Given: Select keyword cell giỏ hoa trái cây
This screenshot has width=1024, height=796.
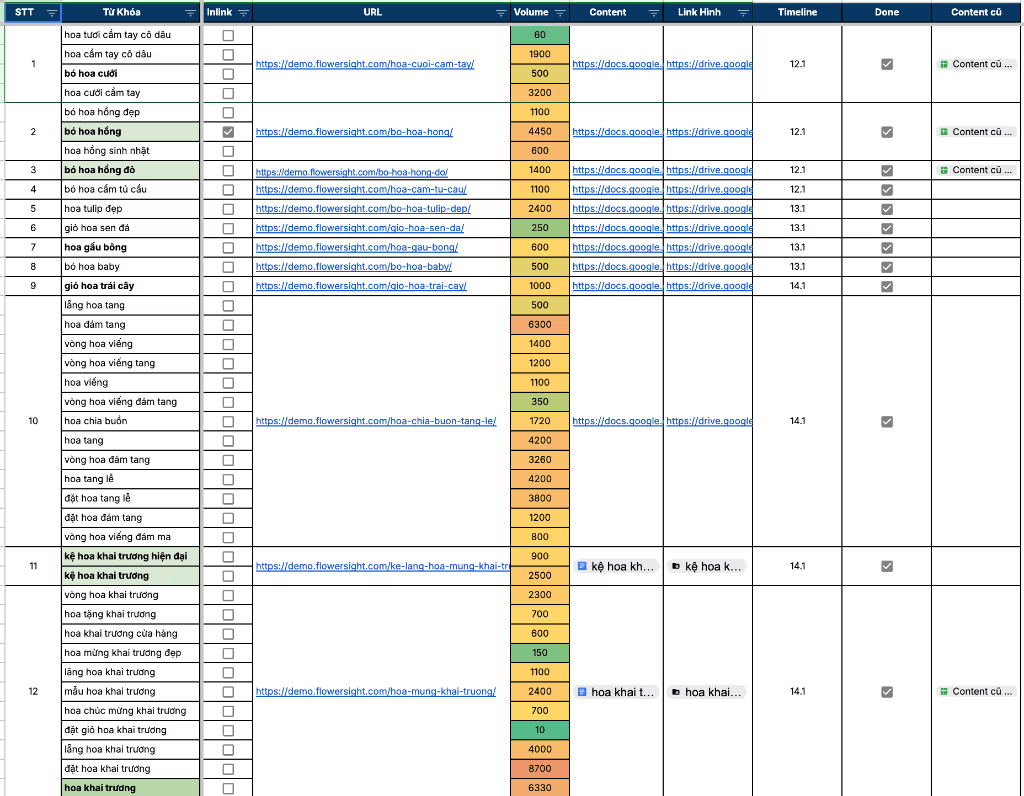Looking at the screenshot, I should coord(131,286).
